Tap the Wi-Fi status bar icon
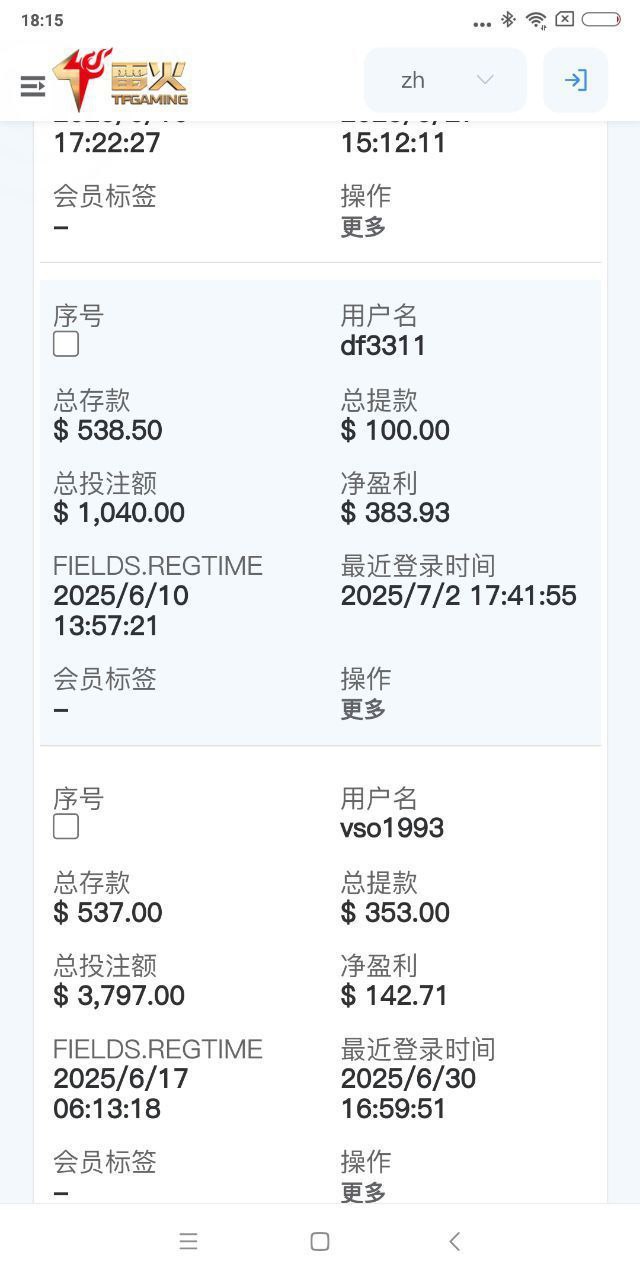 [536, 20]
